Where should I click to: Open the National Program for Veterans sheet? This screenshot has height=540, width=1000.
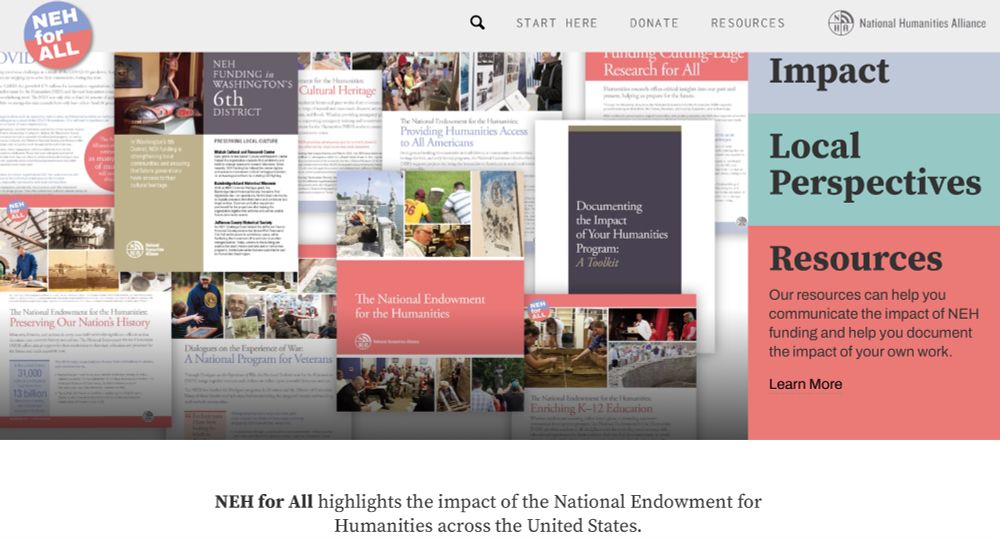[x=258, y=354]
